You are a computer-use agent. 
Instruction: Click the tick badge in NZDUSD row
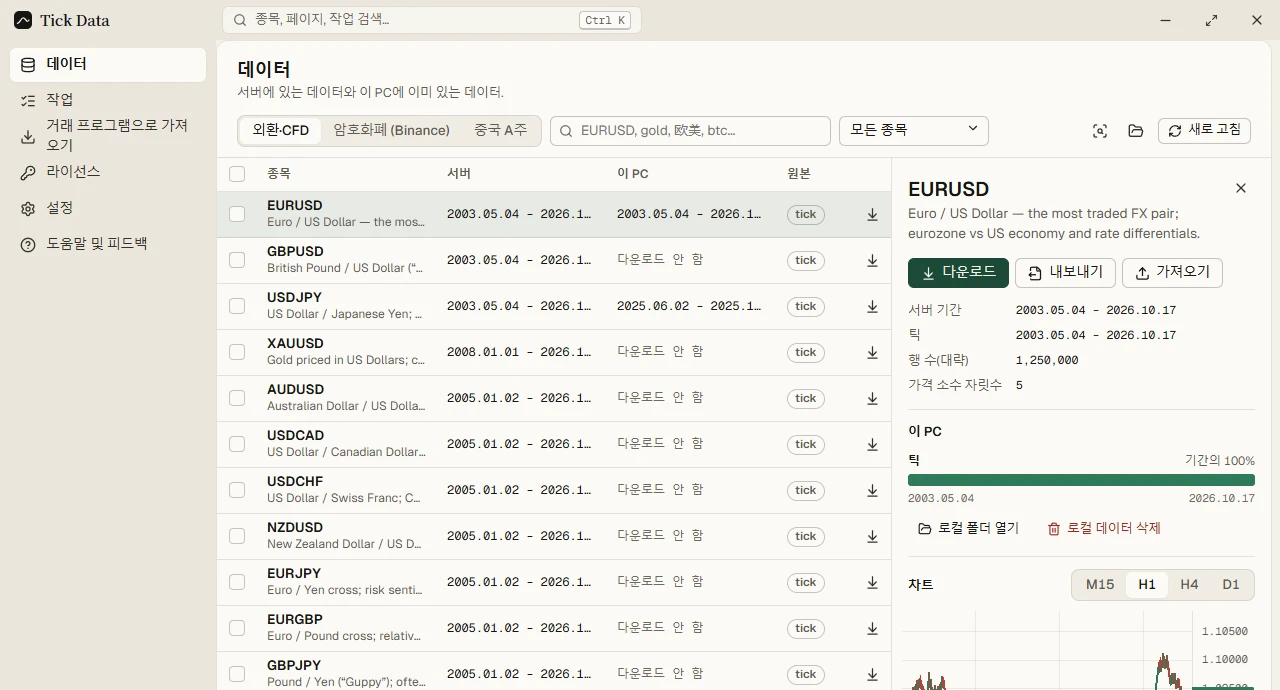tap(806, 537)
